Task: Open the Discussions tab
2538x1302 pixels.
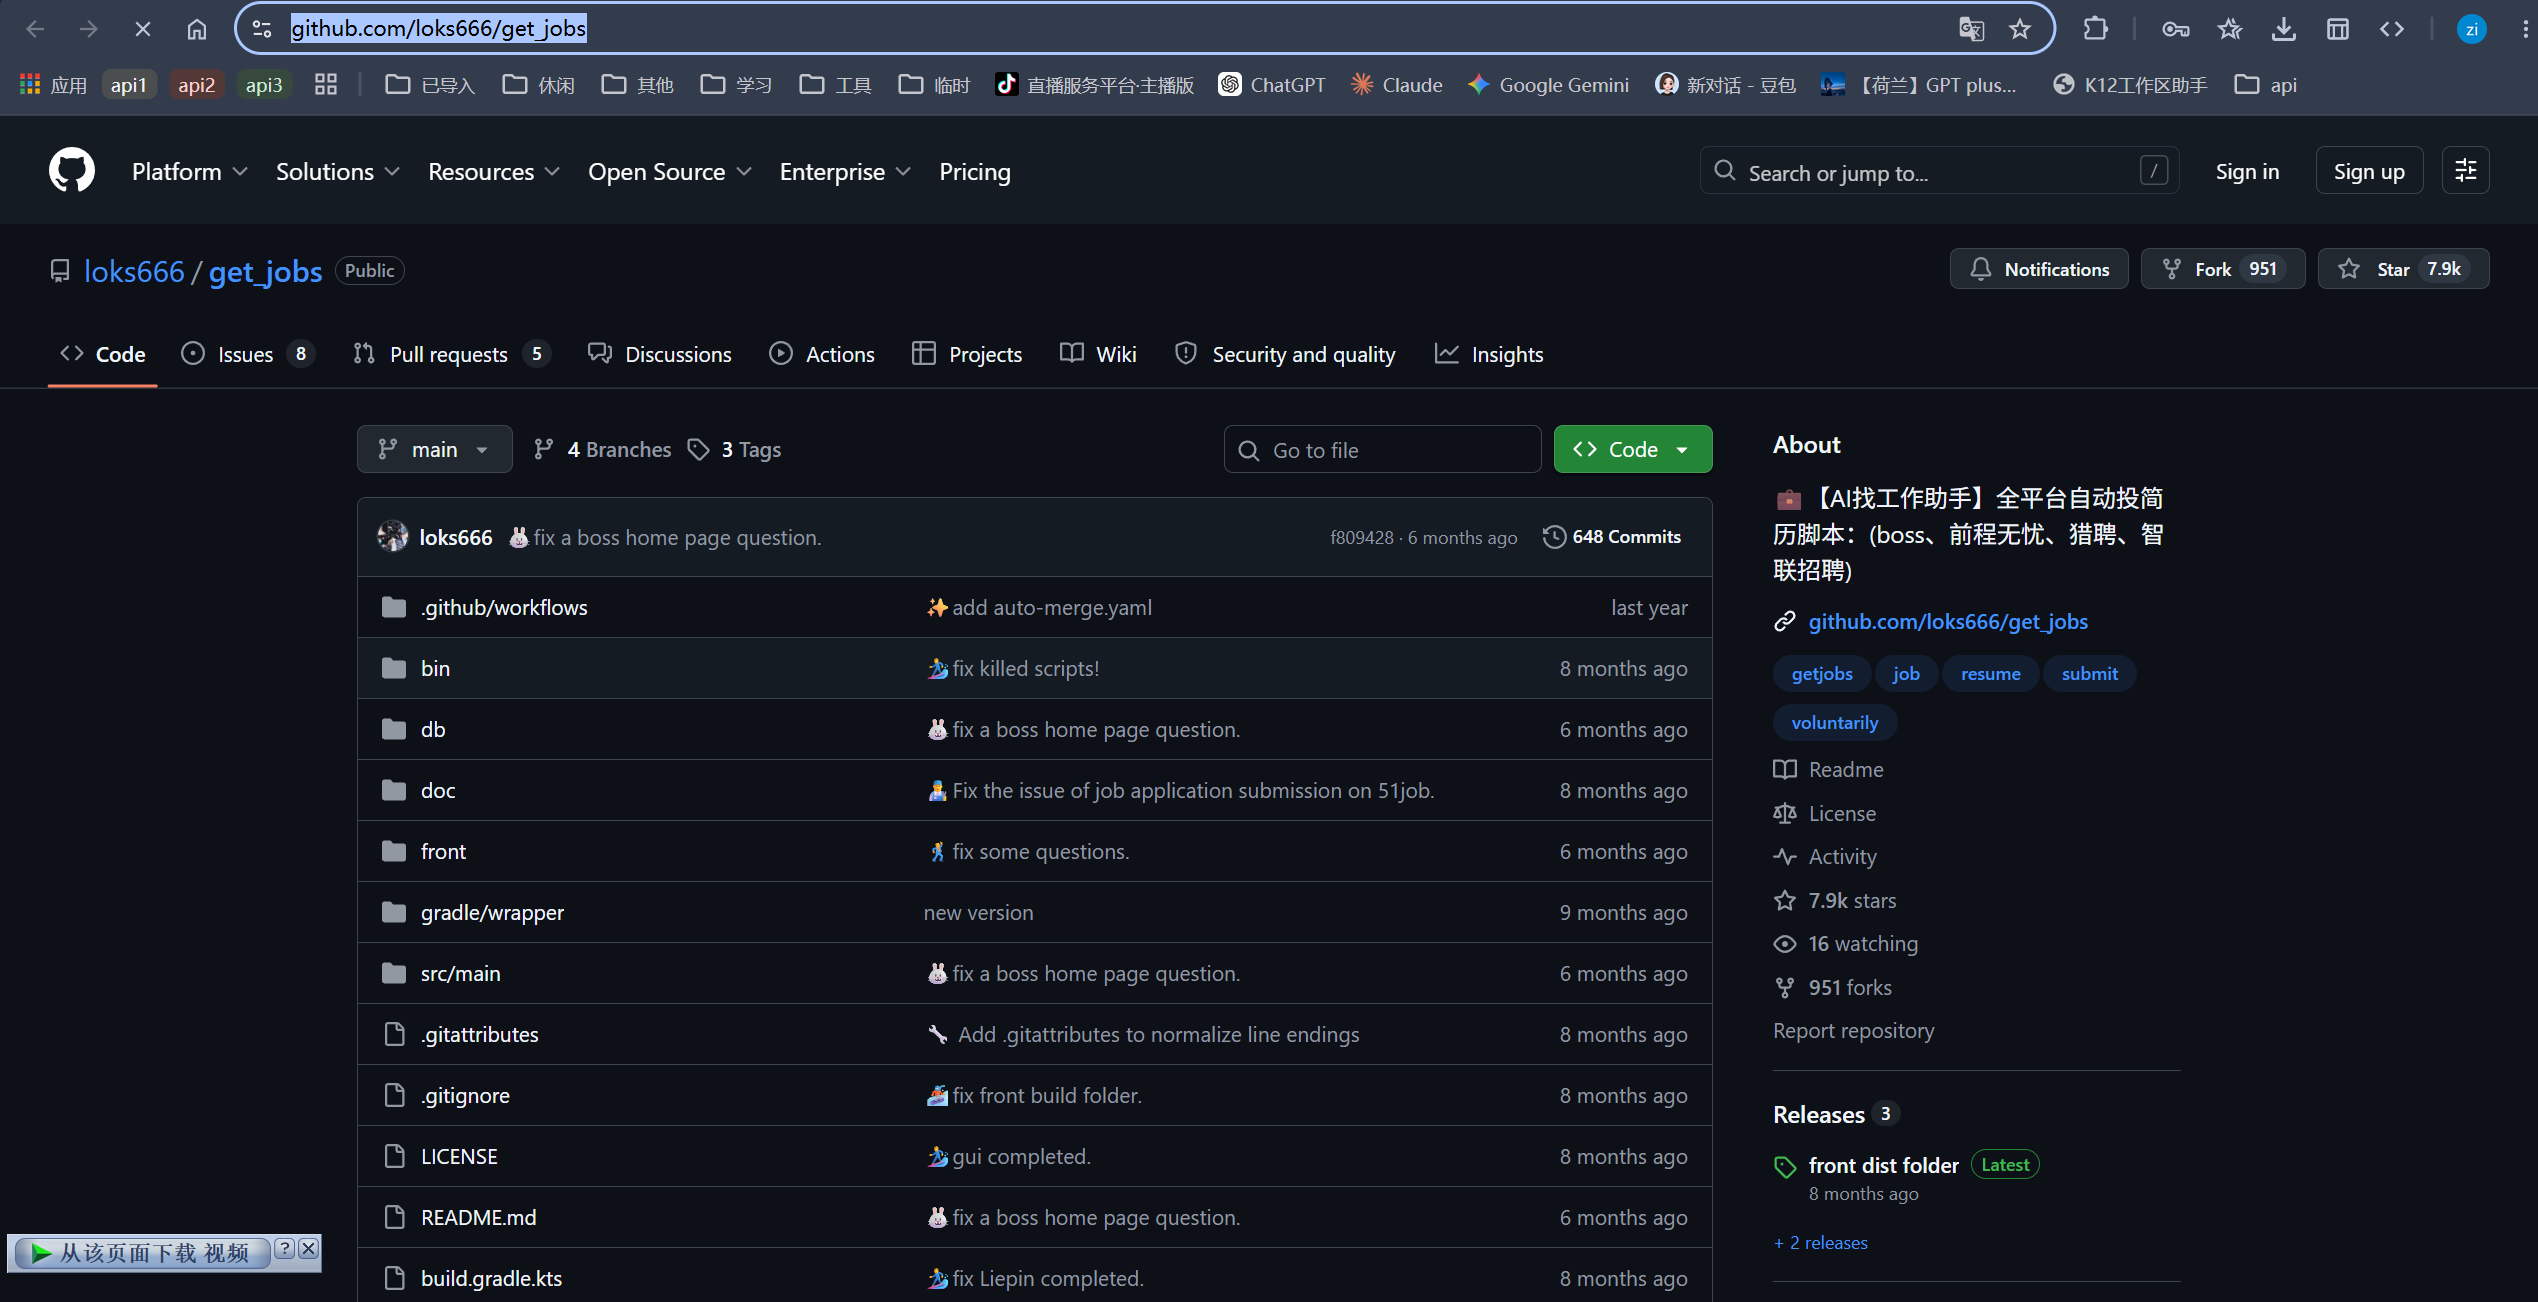Action: pos(659,354)
